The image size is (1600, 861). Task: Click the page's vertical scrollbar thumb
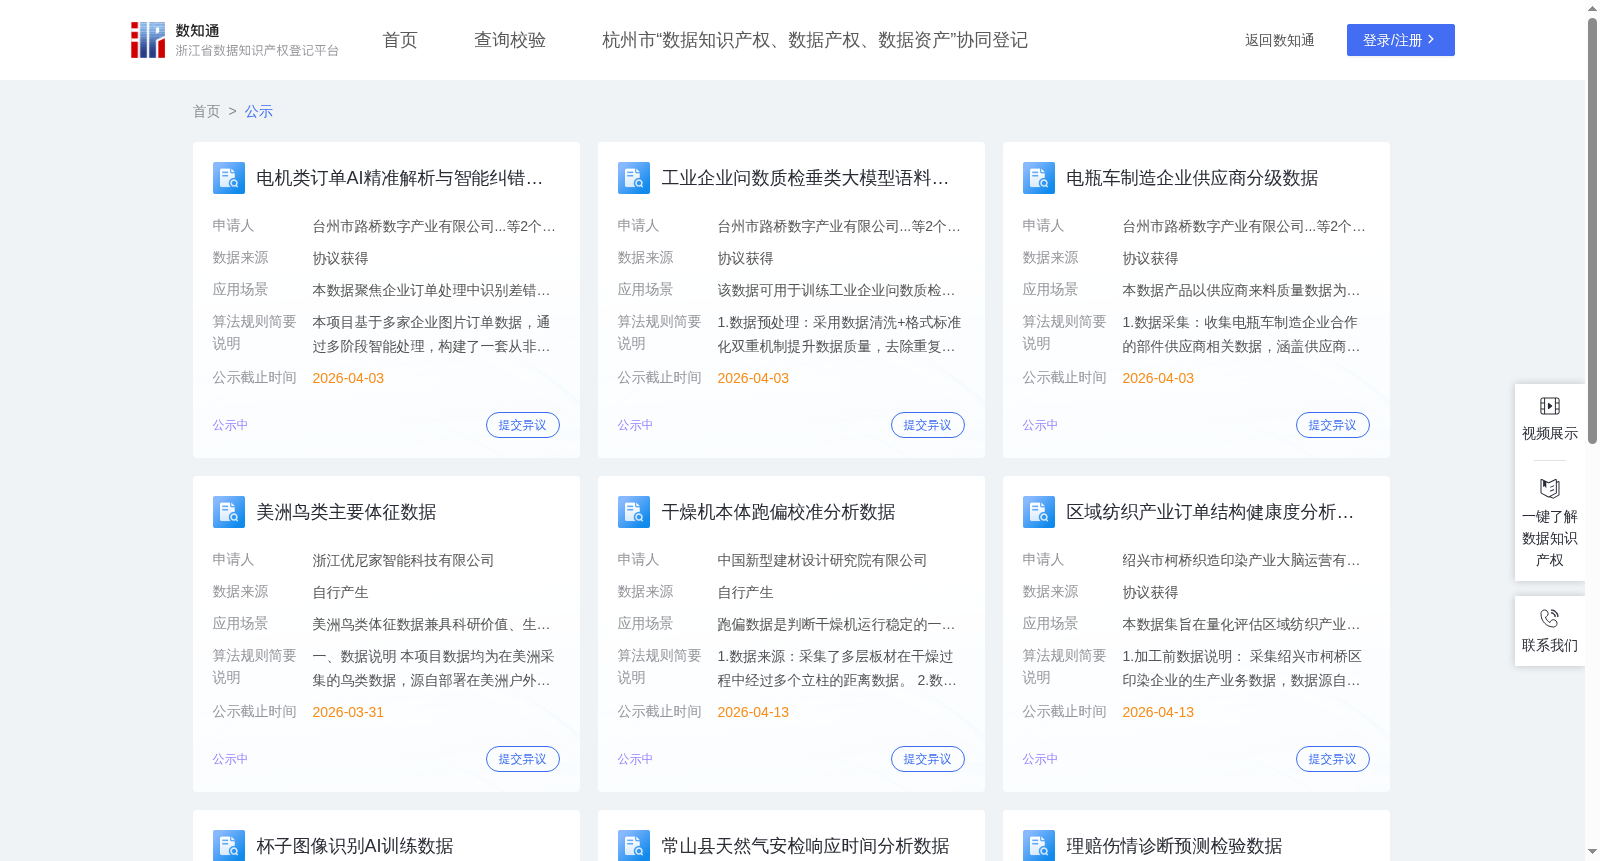[1592, 230]
